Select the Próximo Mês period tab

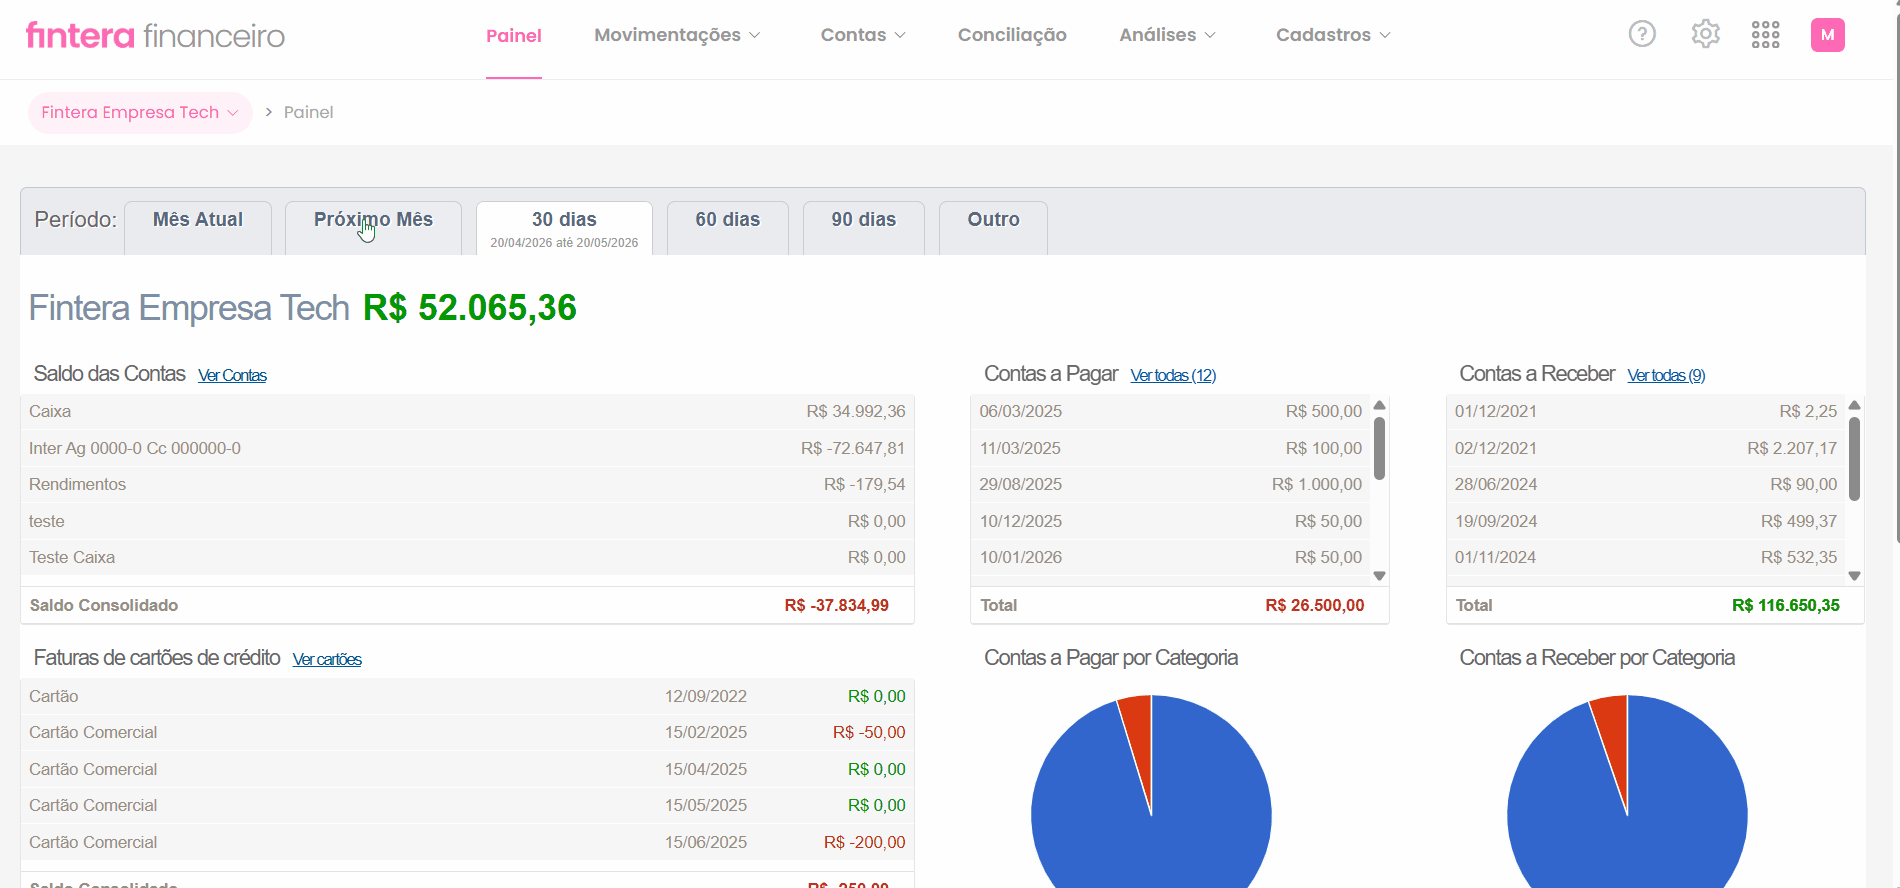pyautogui.click(x=373, y=228)
